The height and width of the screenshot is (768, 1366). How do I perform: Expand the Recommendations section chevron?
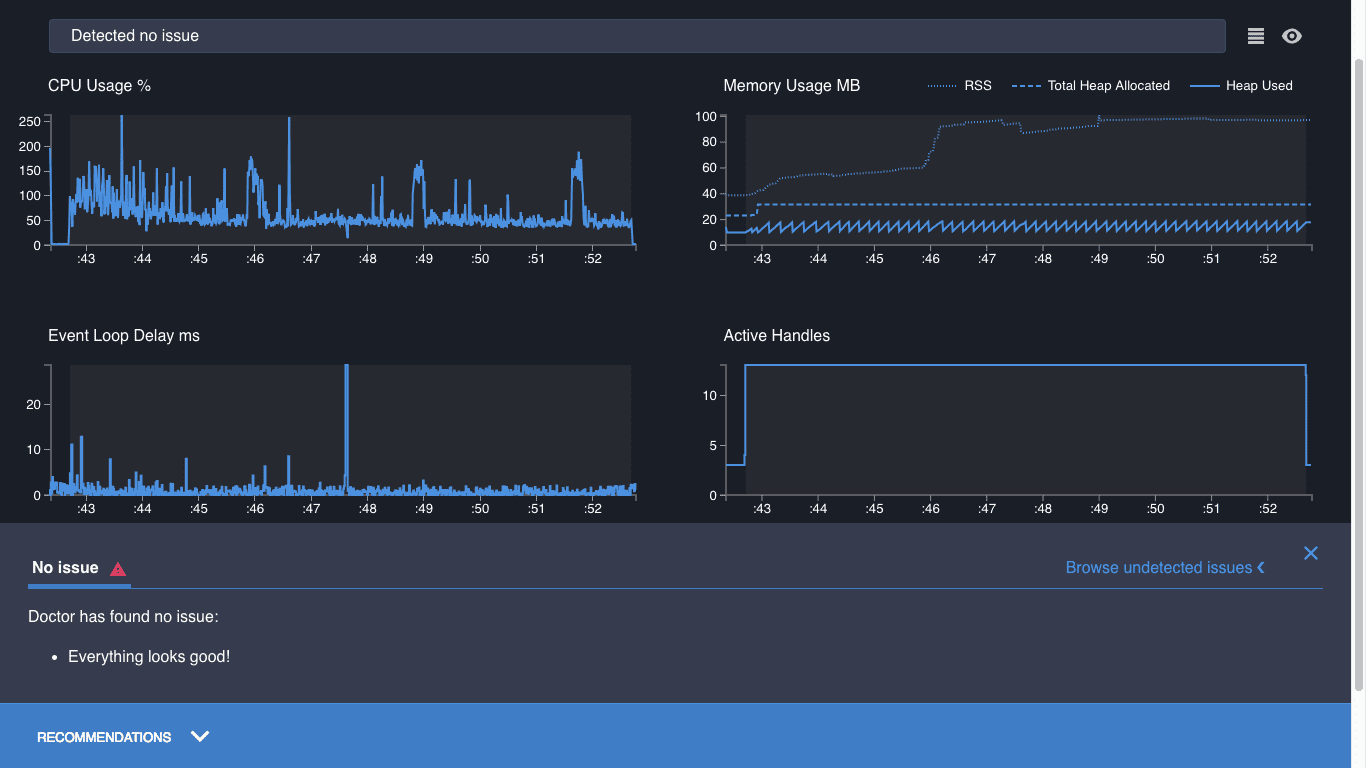click(x=200, y=737)
